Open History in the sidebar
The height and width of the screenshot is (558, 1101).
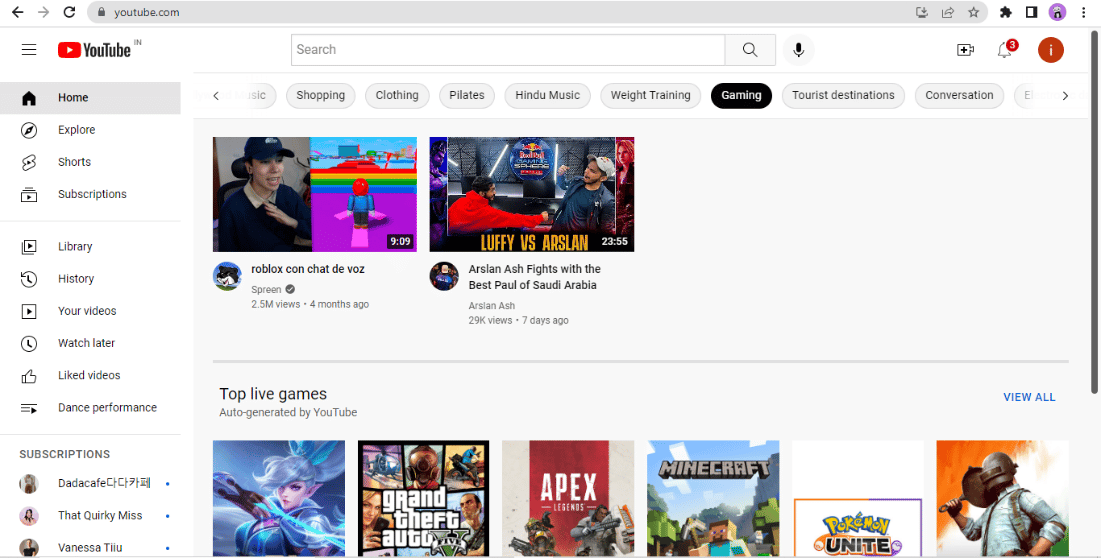click(x=90, y=279)
